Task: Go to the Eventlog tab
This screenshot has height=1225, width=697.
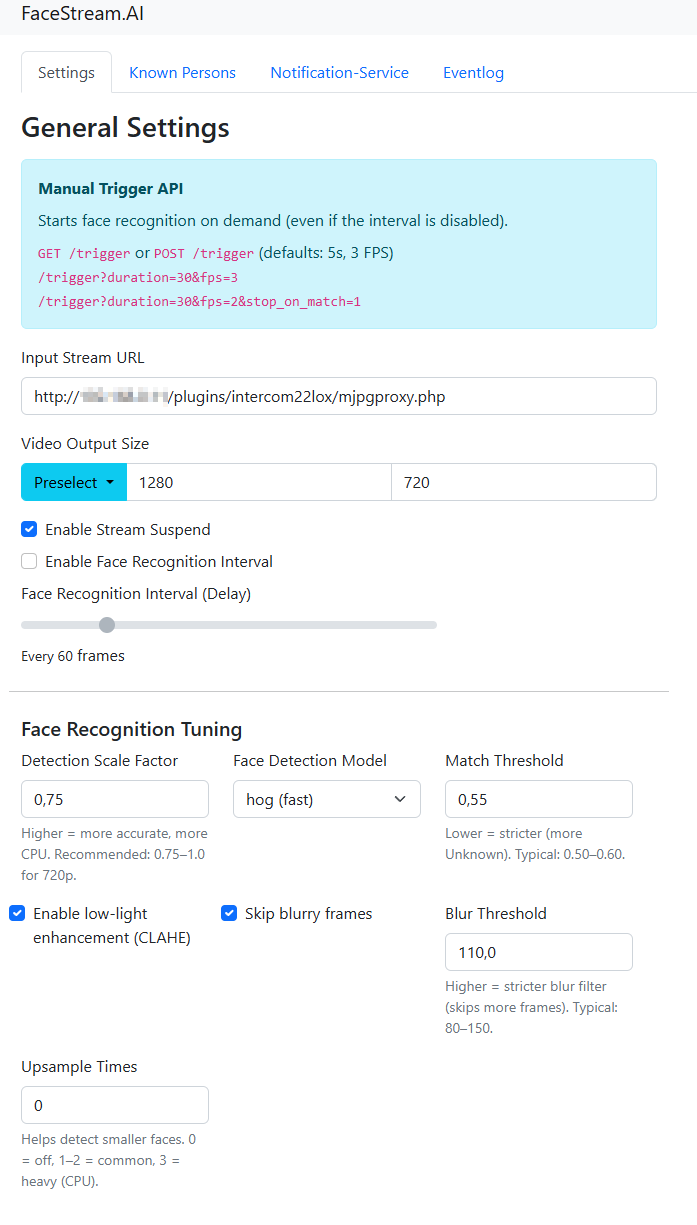Action: tap(473, 72)
